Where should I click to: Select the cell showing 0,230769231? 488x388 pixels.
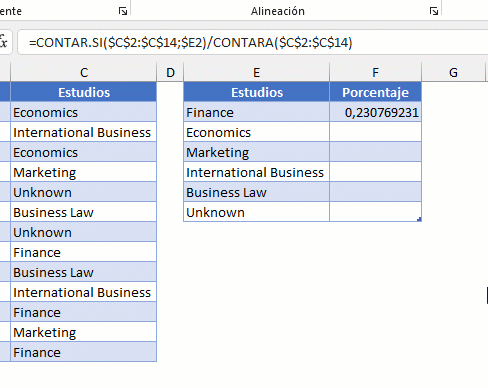375,112
